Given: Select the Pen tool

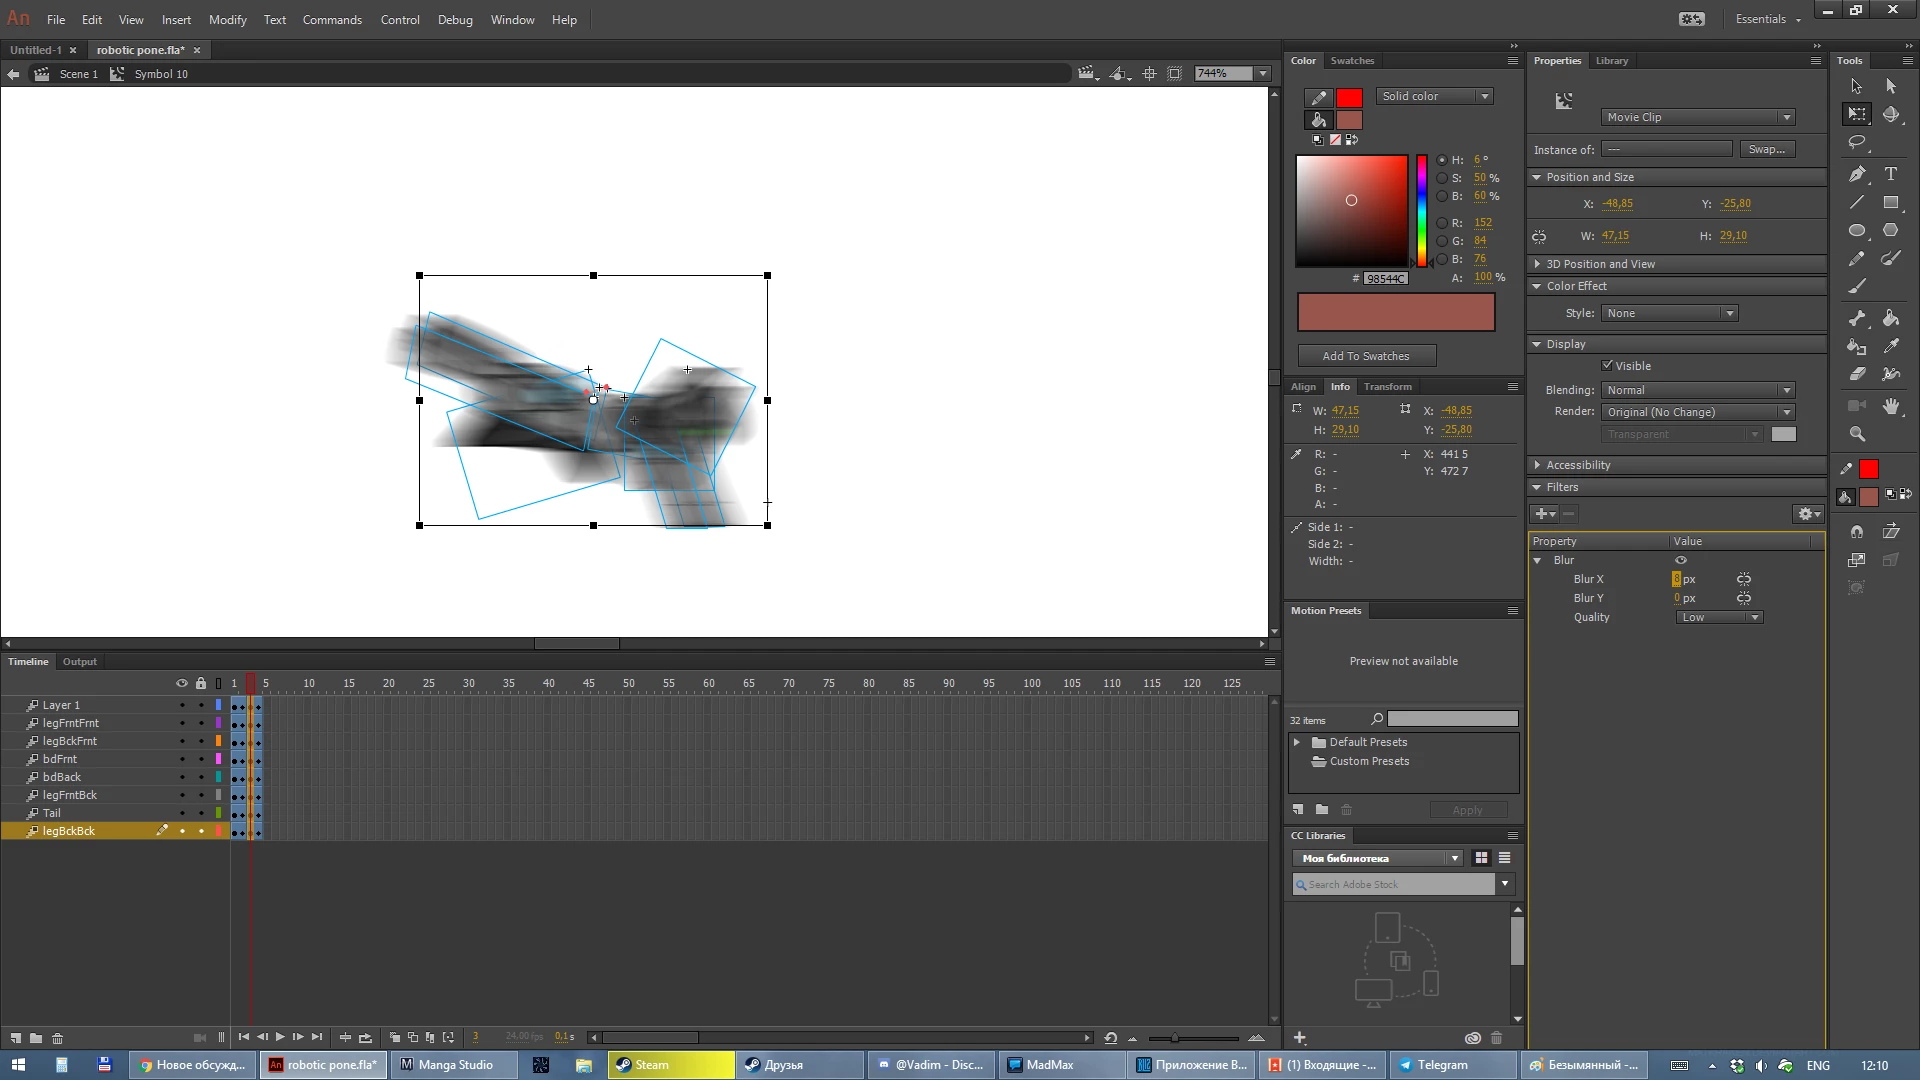Looking at the screenshot, I should tap(1857, 174).
